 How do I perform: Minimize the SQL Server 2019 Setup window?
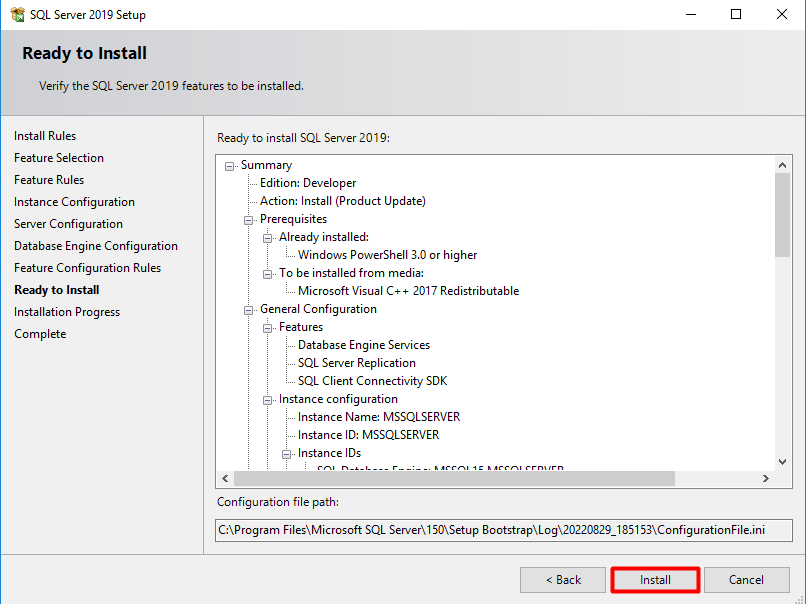pos(691,14)
